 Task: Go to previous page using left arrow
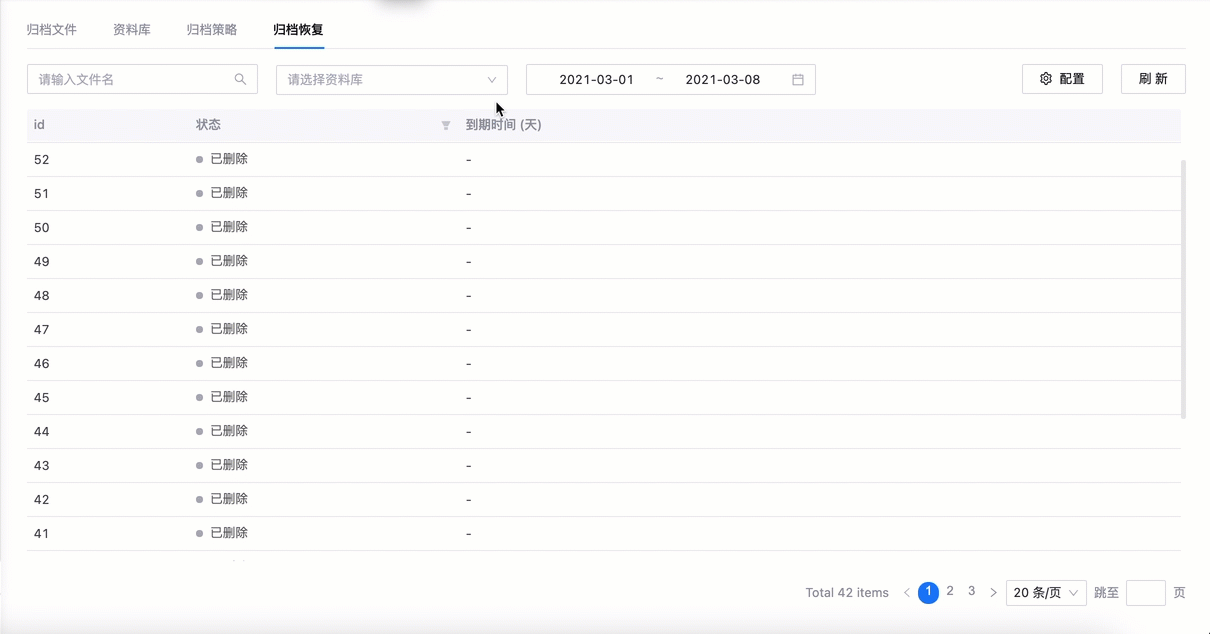pyautogui.click(x=906, y=593)
